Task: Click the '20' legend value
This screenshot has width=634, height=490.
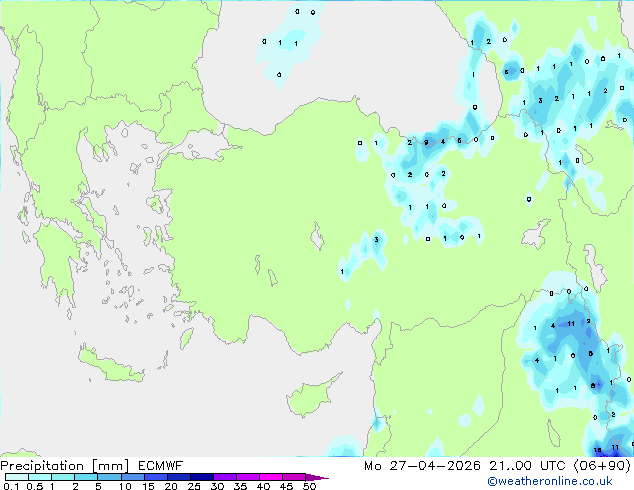Action: [x=171, y=486]
